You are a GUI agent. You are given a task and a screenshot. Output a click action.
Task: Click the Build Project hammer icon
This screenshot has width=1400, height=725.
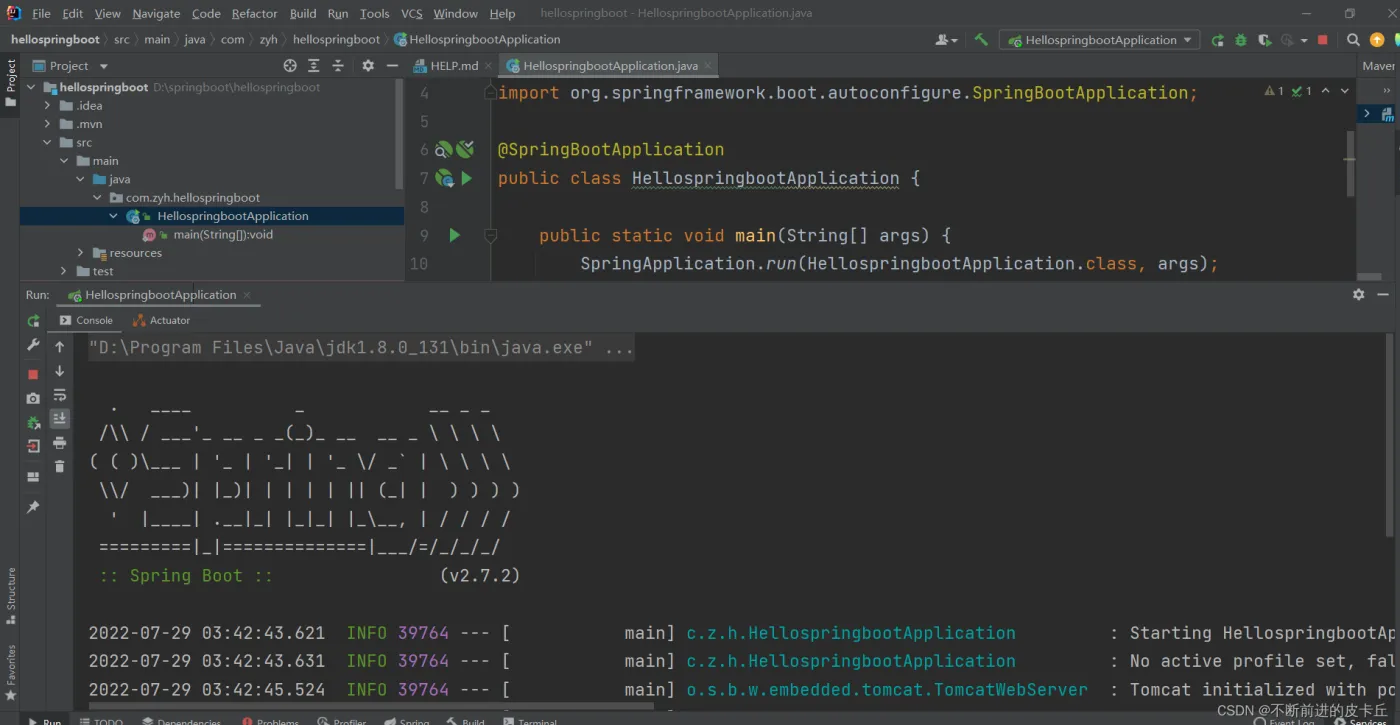coord(981,40)
